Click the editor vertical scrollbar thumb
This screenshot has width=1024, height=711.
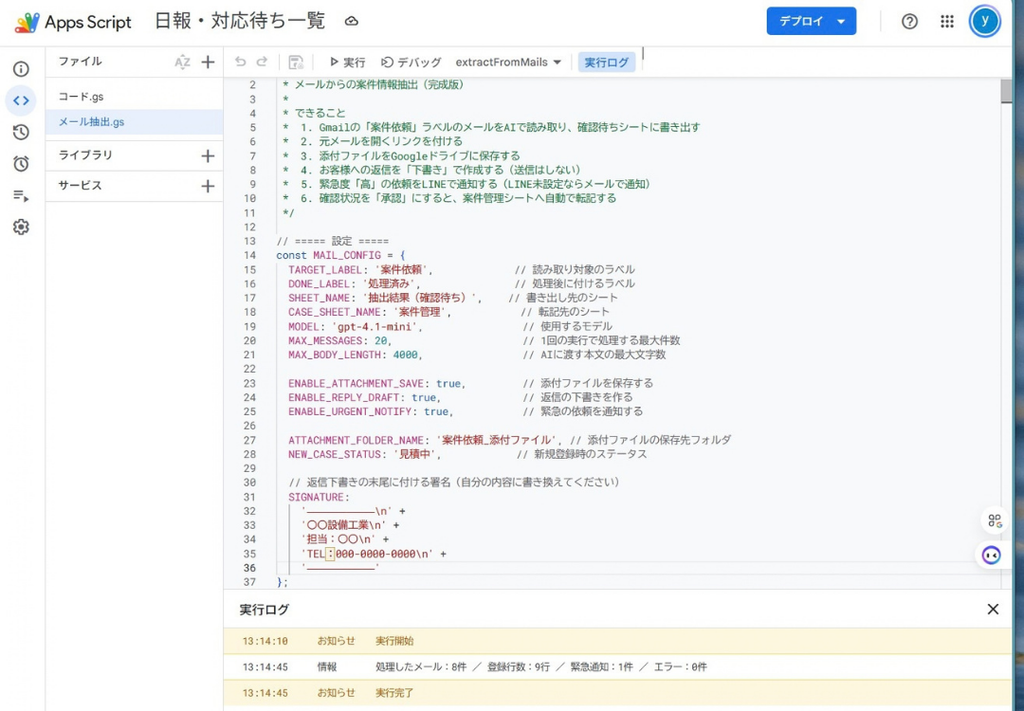pos(1006,91)
